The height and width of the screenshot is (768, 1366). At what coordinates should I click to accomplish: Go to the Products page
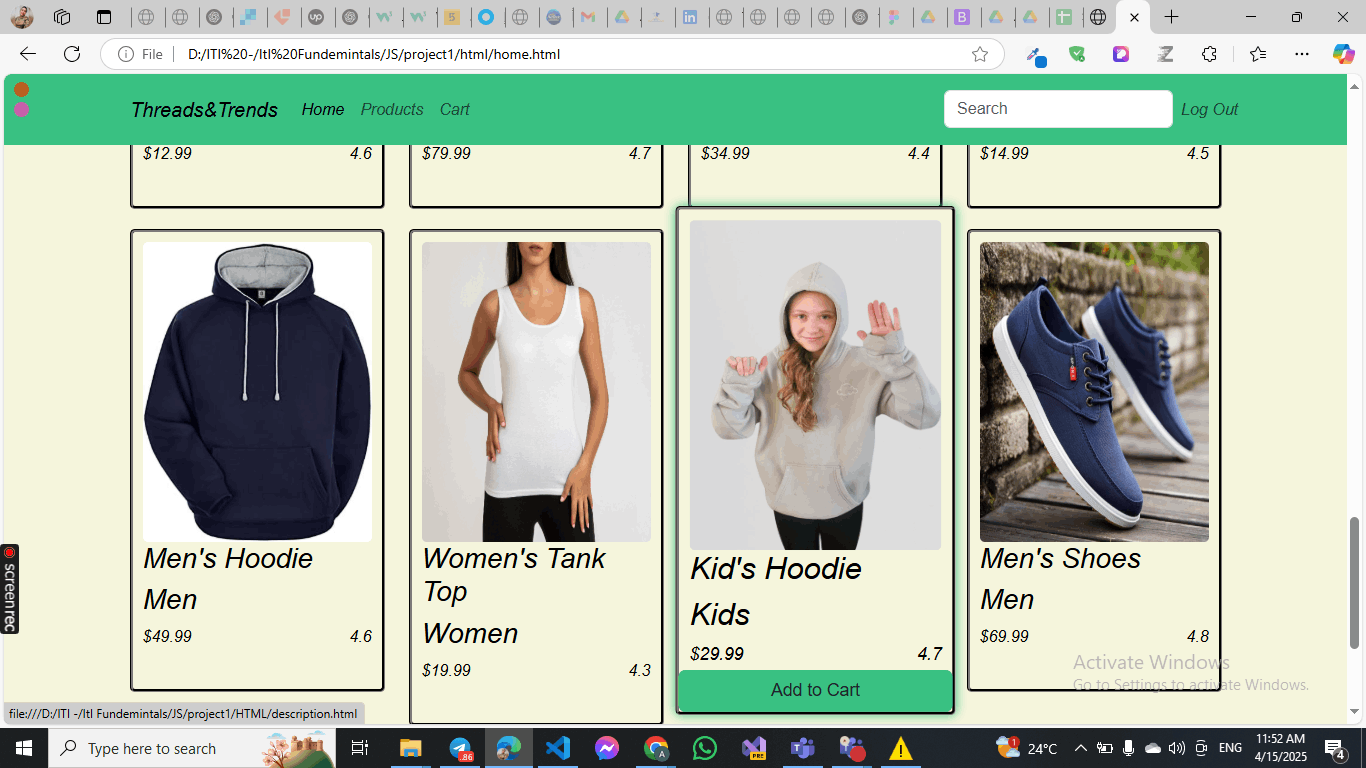pos(392,109)
